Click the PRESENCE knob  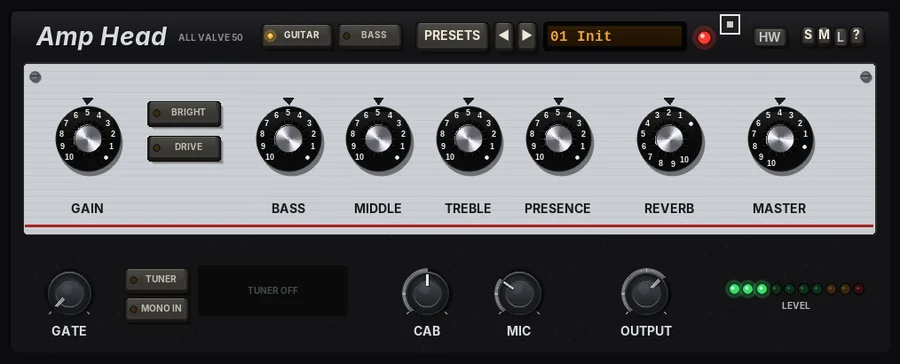tap(558, 139)
